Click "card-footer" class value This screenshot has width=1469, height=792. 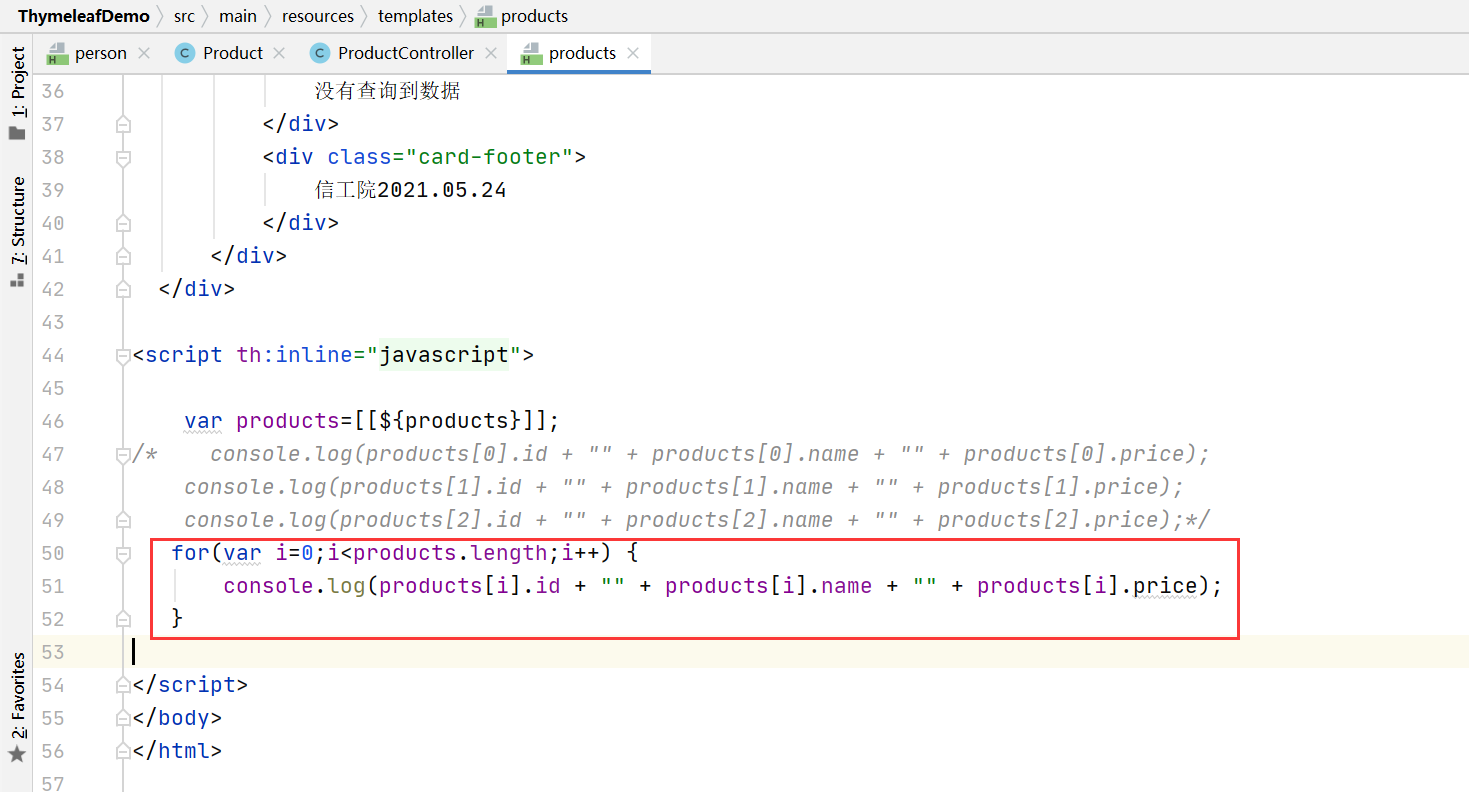[x=490, y=157]
